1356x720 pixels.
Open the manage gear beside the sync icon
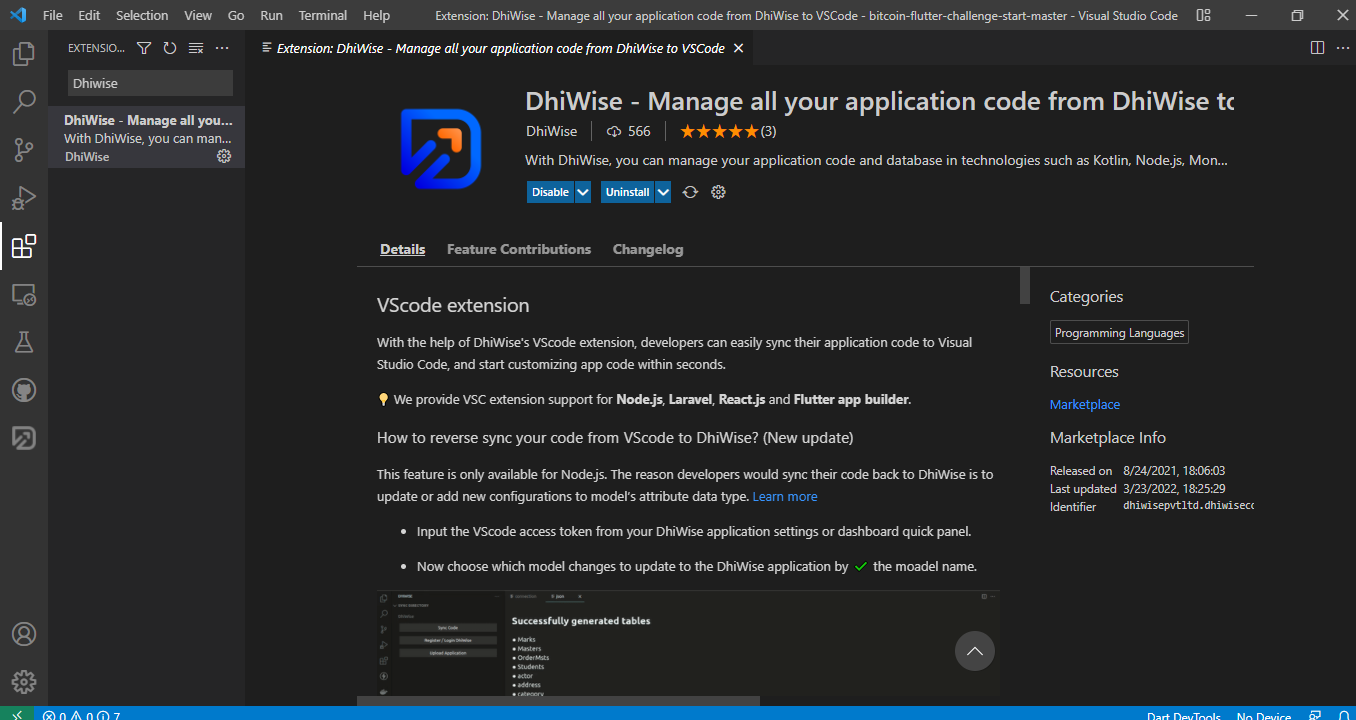(718, 192)
